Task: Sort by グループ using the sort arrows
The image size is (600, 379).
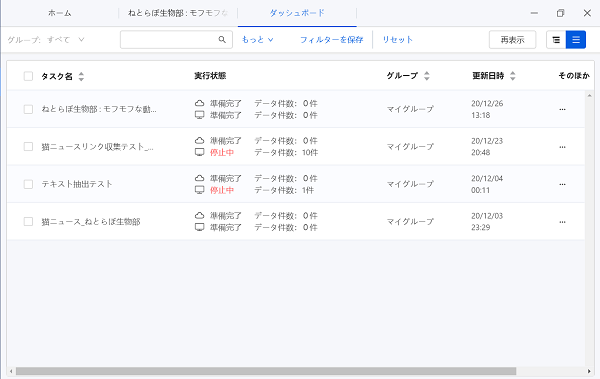Action: pyautogui.click(x=427, y=76)
